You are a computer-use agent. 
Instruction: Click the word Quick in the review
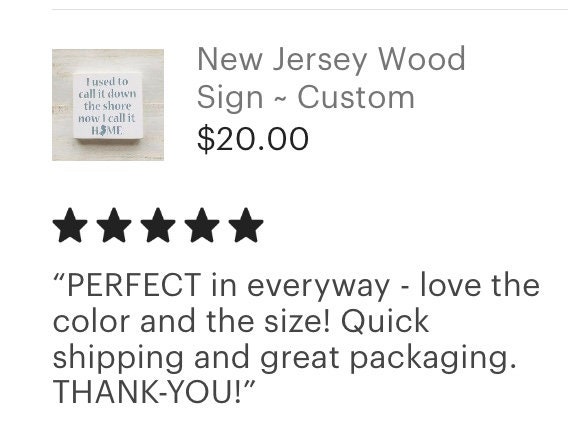tap(385, 321)
